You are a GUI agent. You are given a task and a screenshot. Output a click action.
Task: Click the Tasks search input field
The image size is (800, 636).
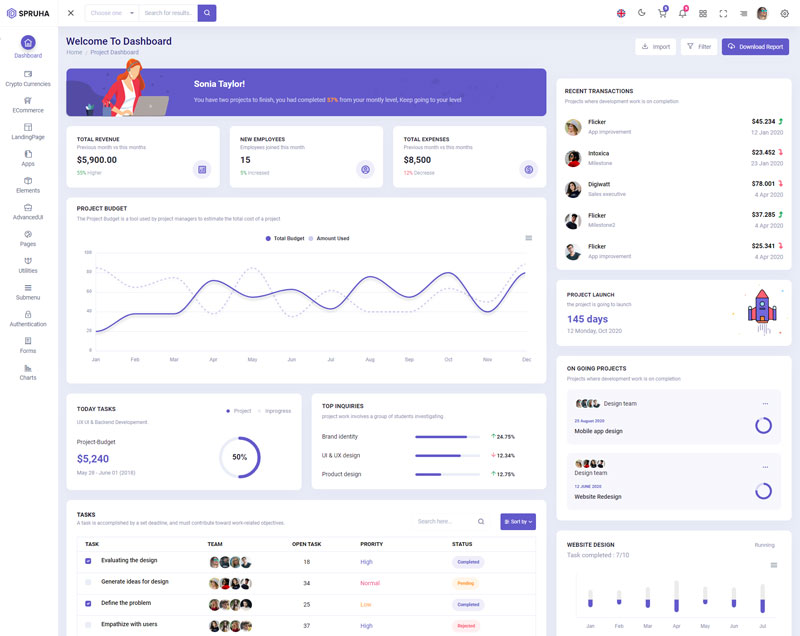445,522
